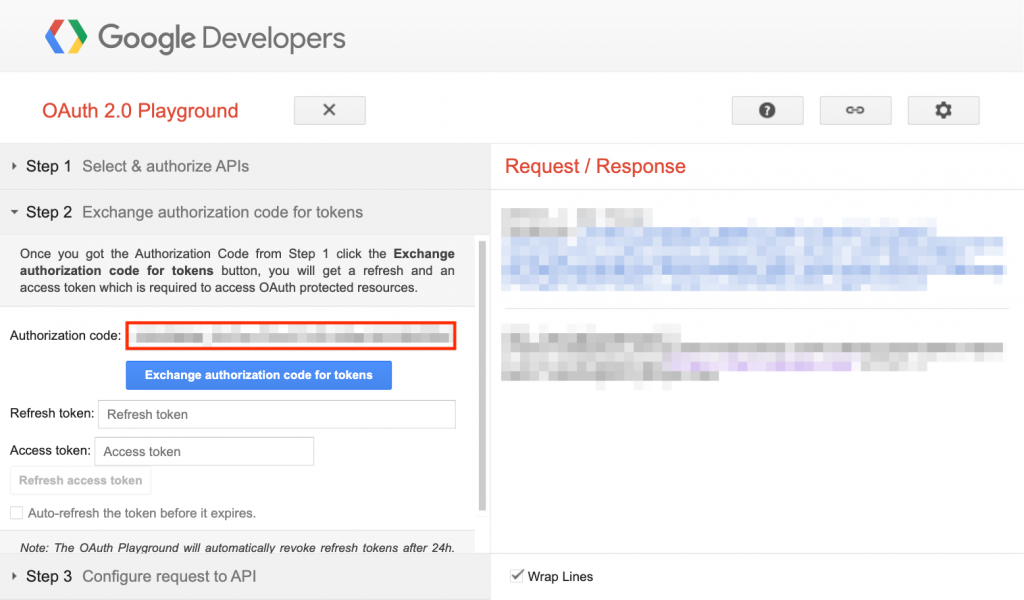Click the Google Developers logo

click(x=195, y=37)
